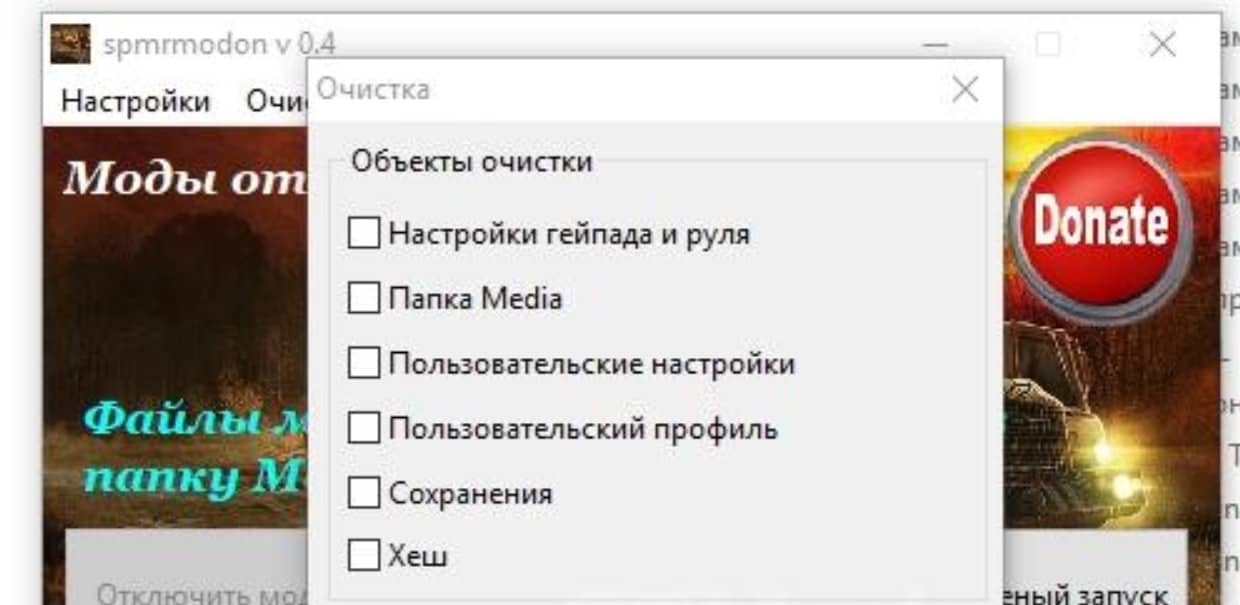Click the spmrmodon app icon in title bar
This screenshot has width=1240, height=605.
tap(71, 44)
